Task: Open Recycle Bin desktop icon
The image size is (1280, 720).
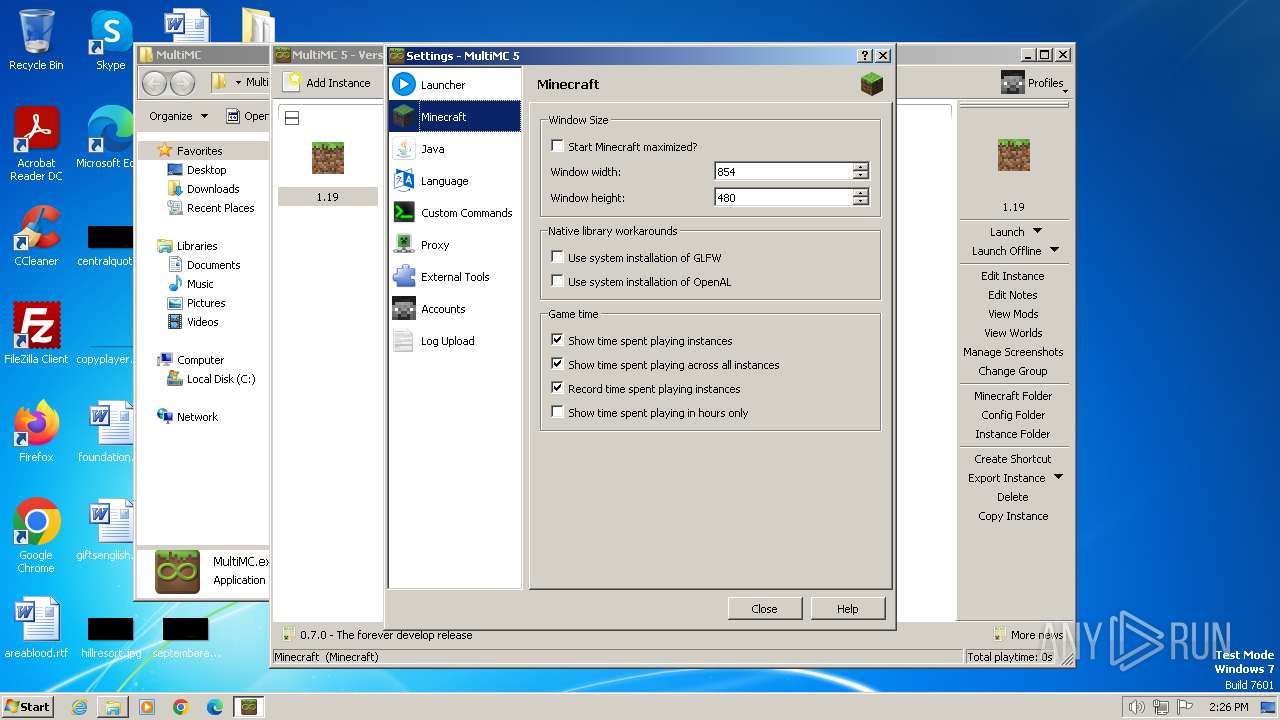Action: [36, 32]
